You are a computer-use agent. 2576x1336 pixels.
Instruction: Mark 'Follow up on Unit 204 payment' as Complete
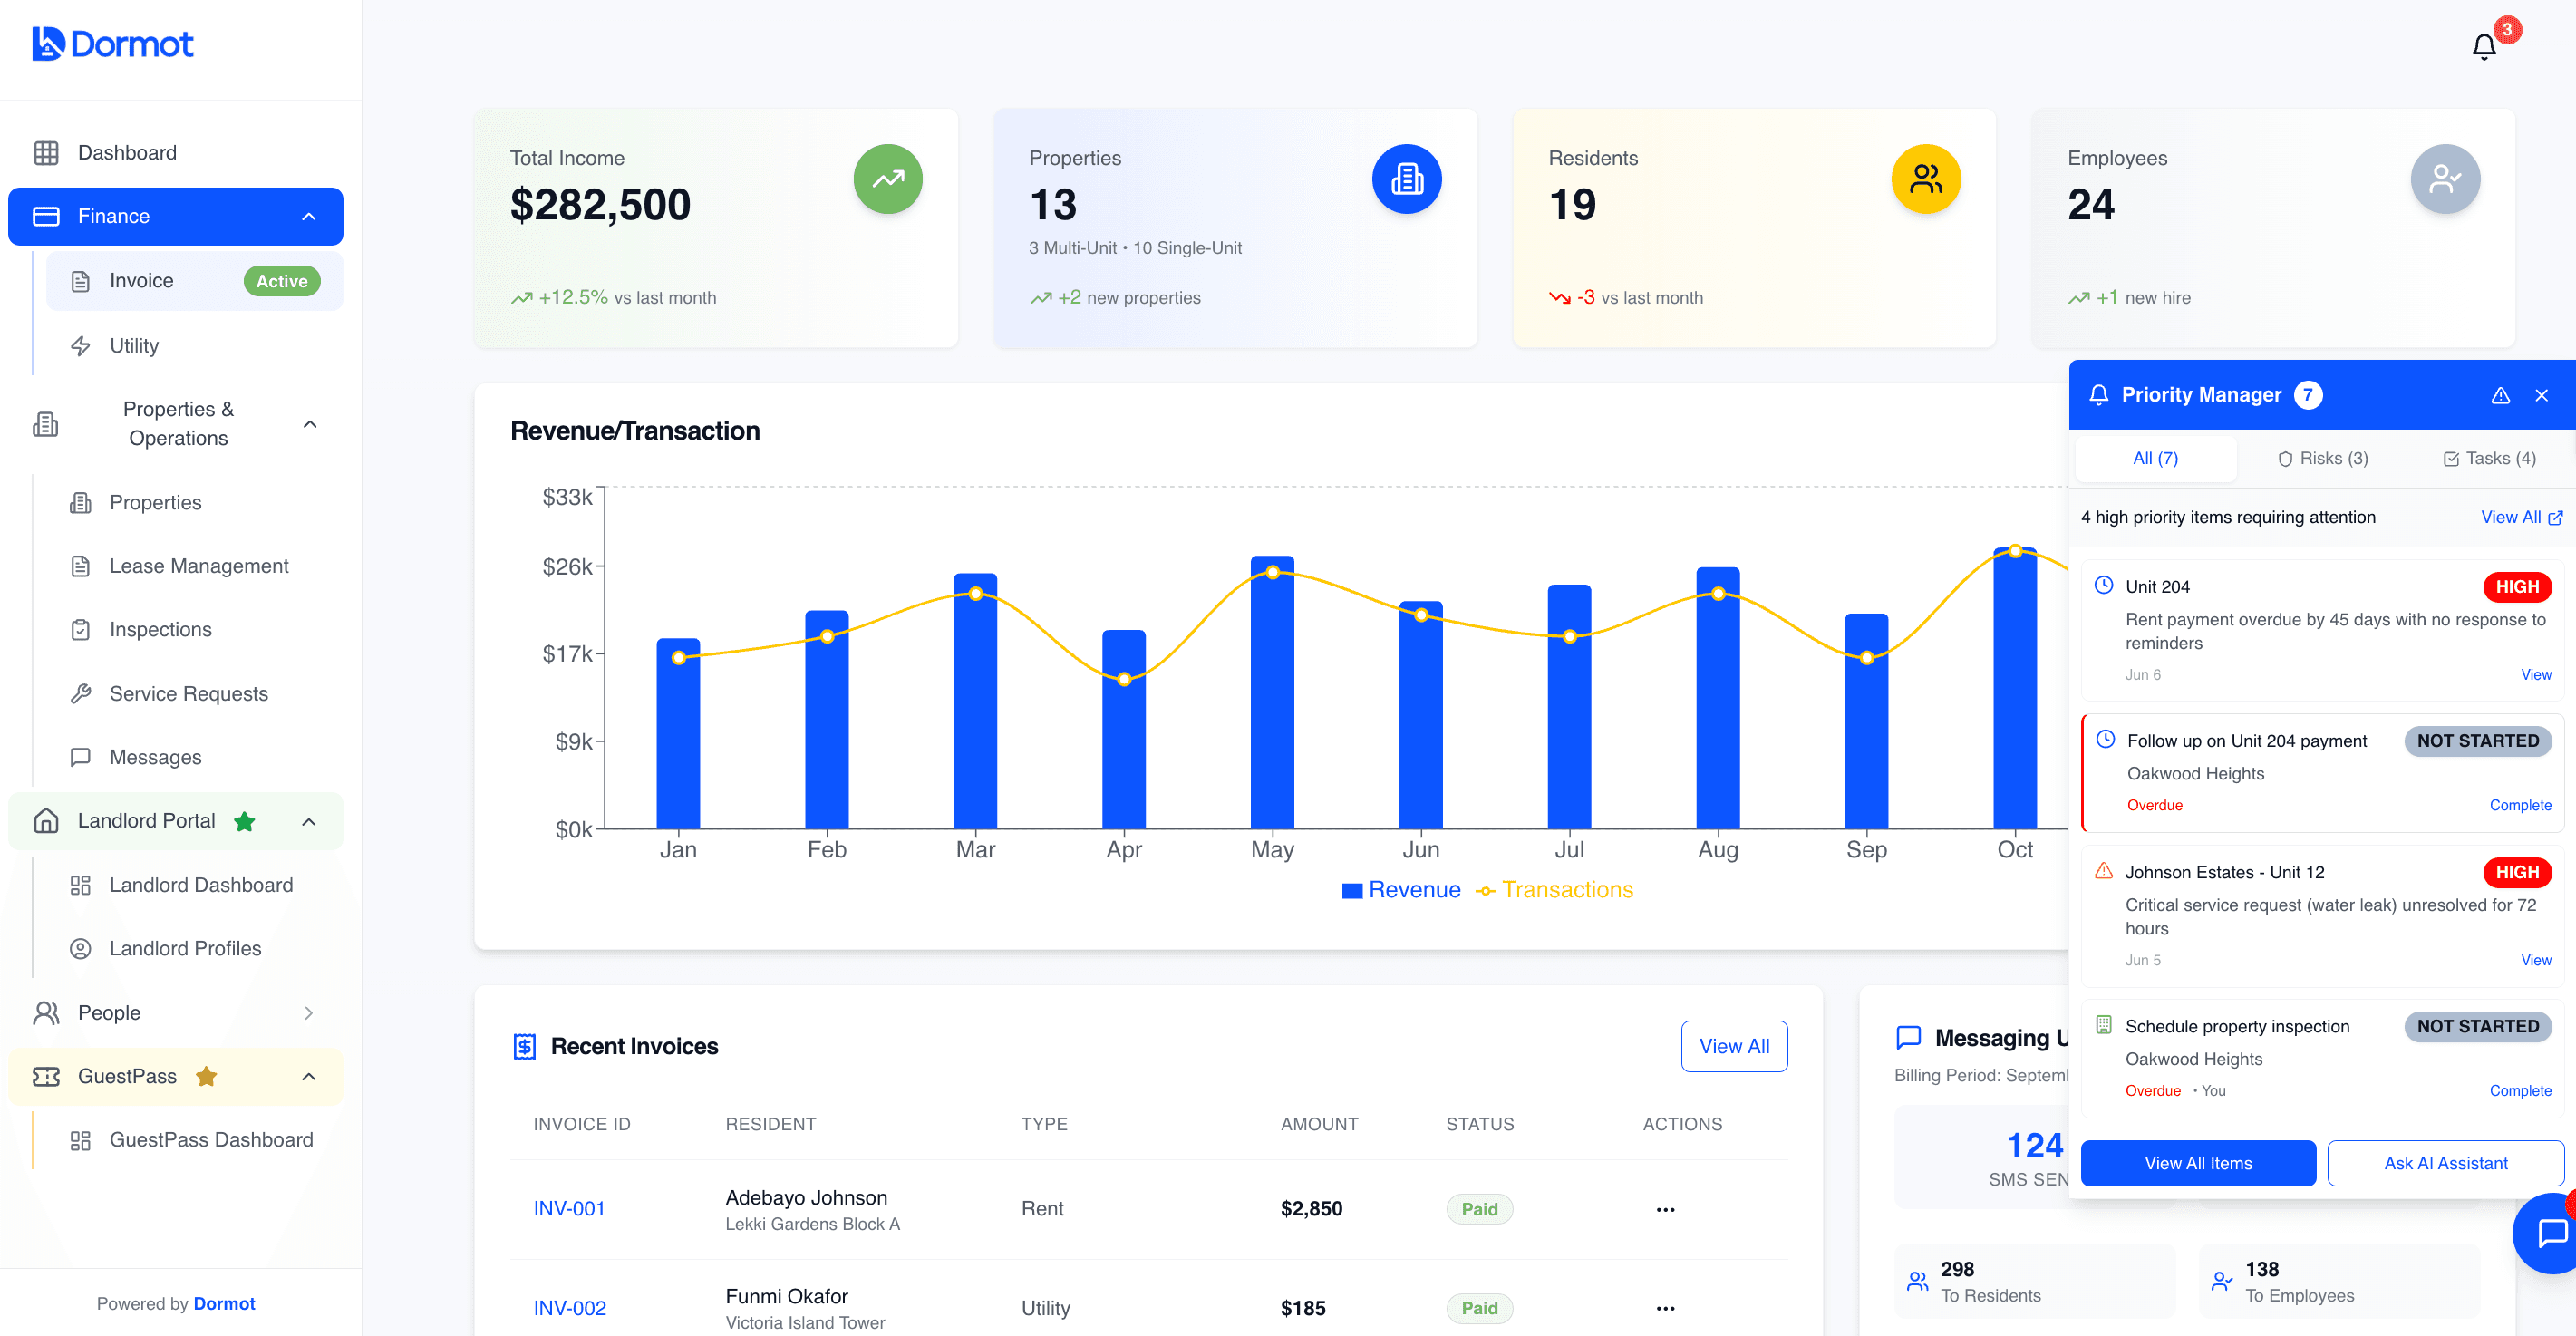click(2520, 805)
